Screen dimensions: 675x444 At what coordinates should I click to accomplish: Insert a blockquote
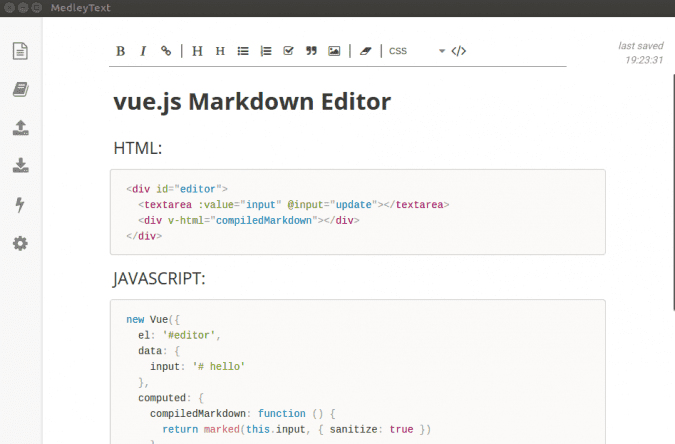(x=311, y=51)
